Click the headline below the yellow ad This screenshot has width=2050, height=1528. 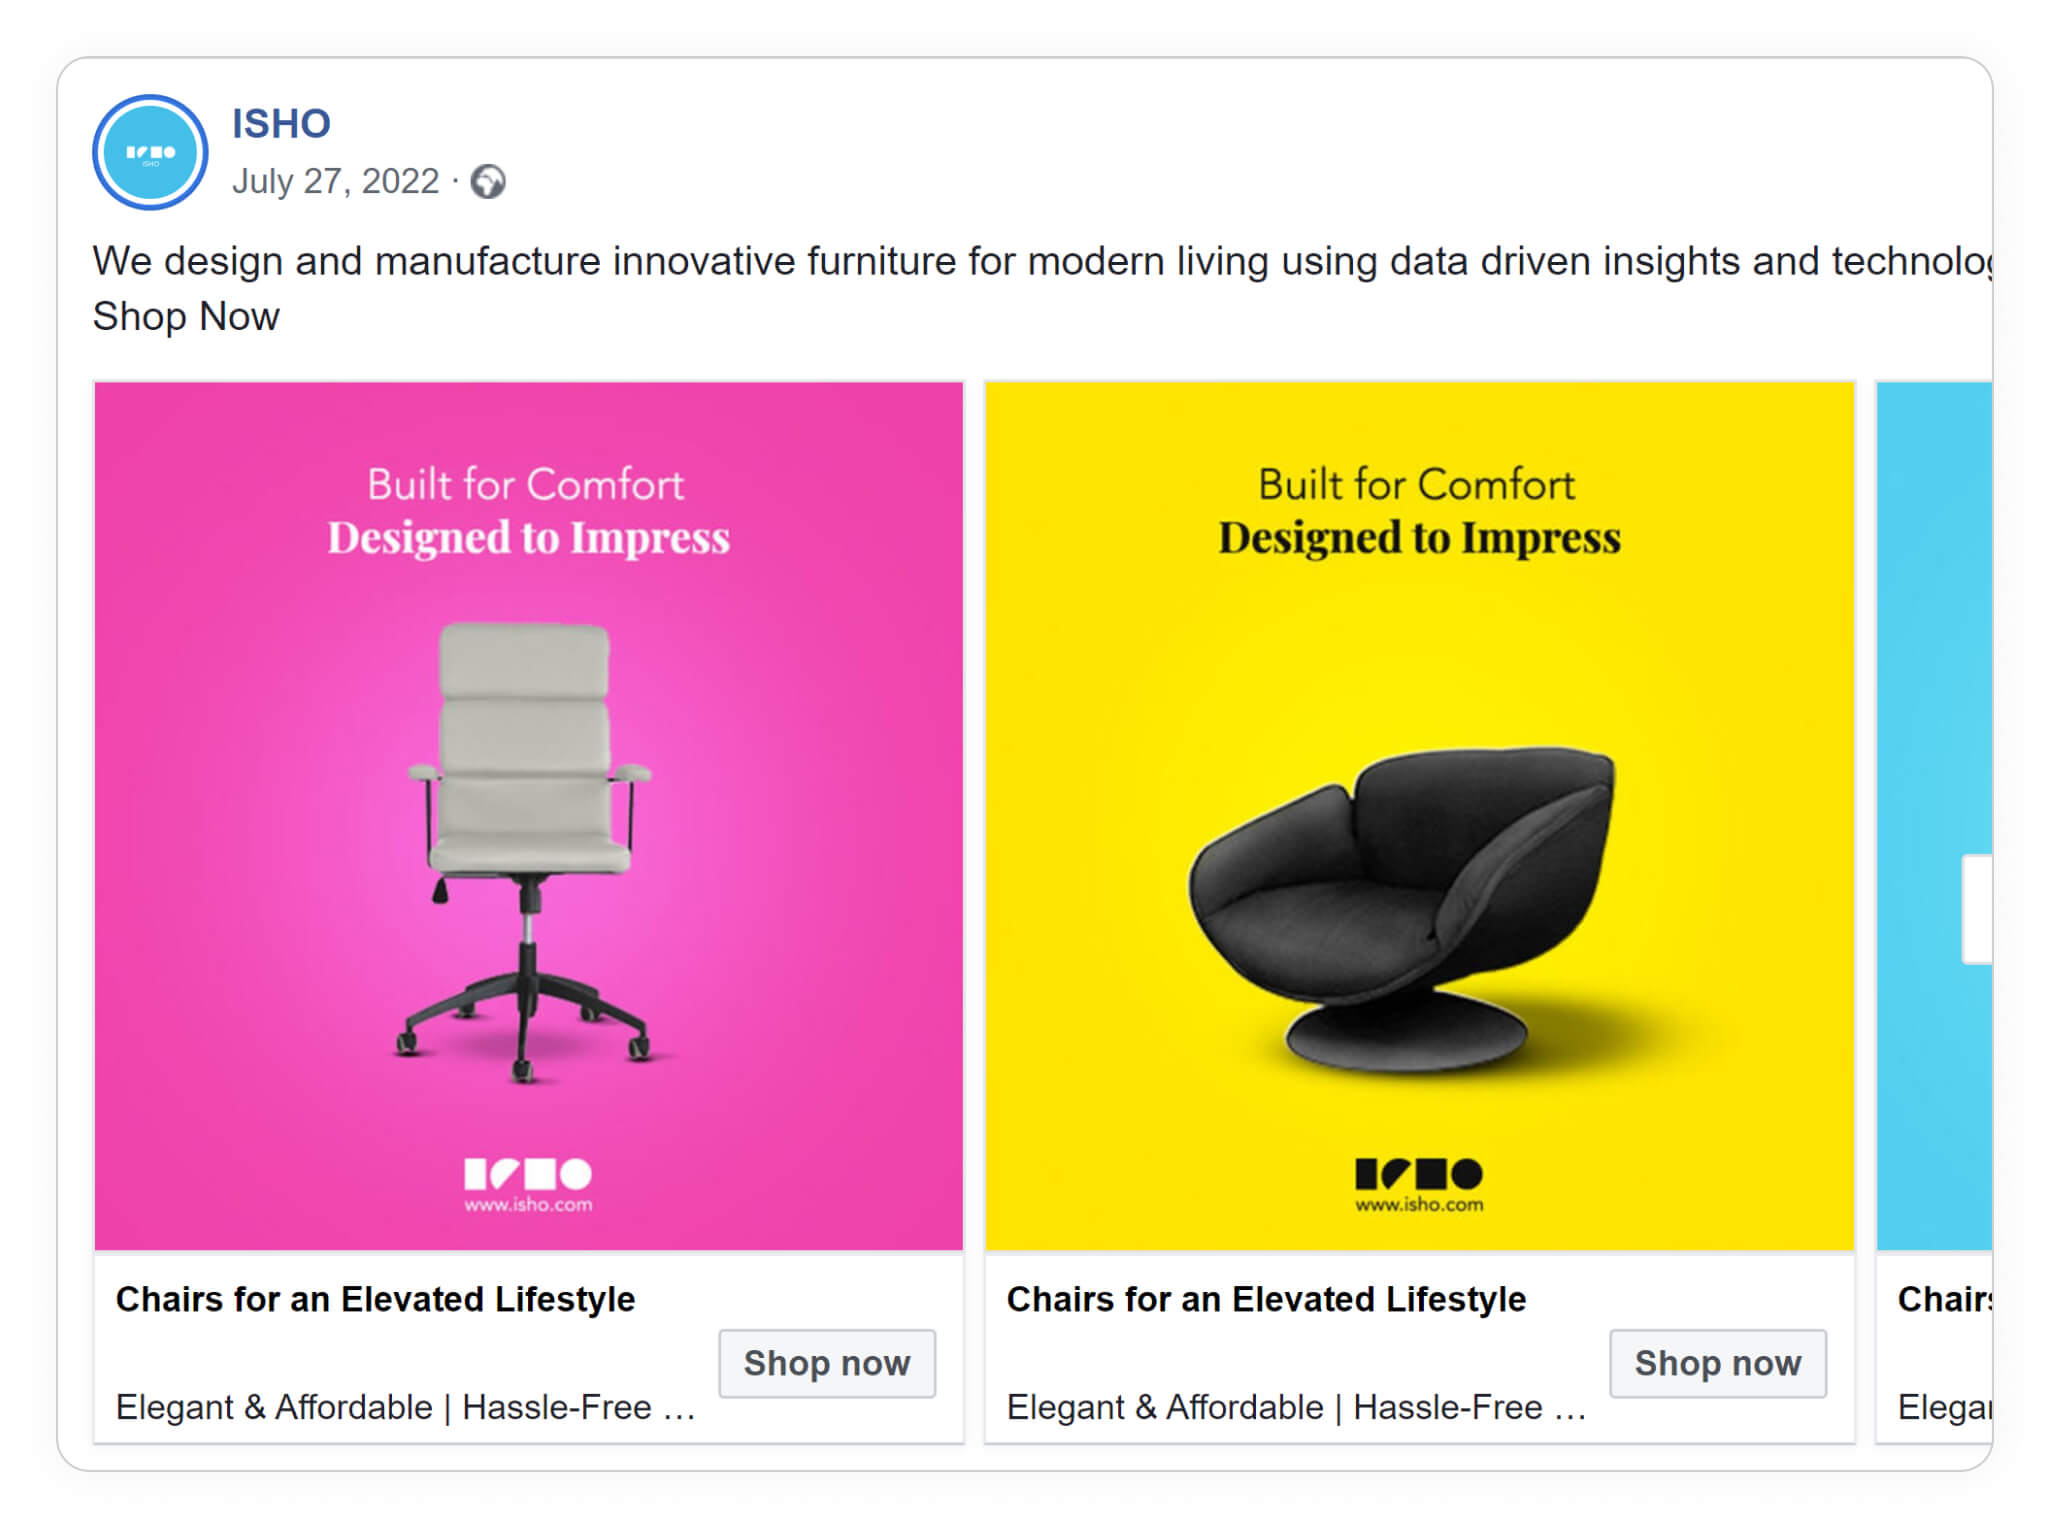1266,1299
